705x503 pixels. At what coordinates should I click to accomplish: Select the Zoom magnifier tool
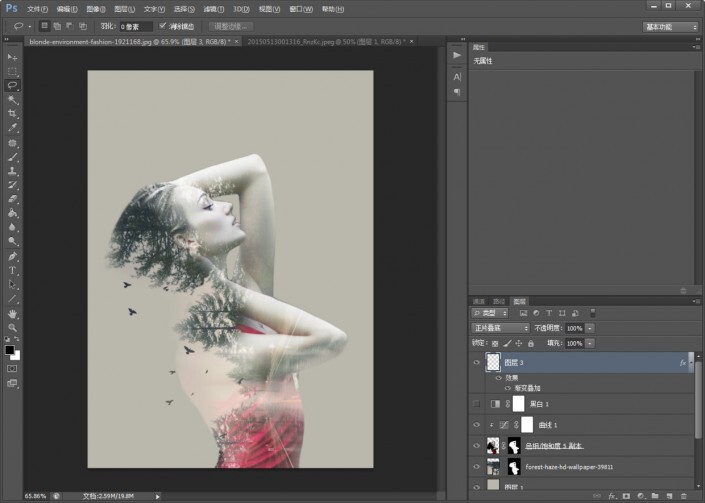[13, 327]
